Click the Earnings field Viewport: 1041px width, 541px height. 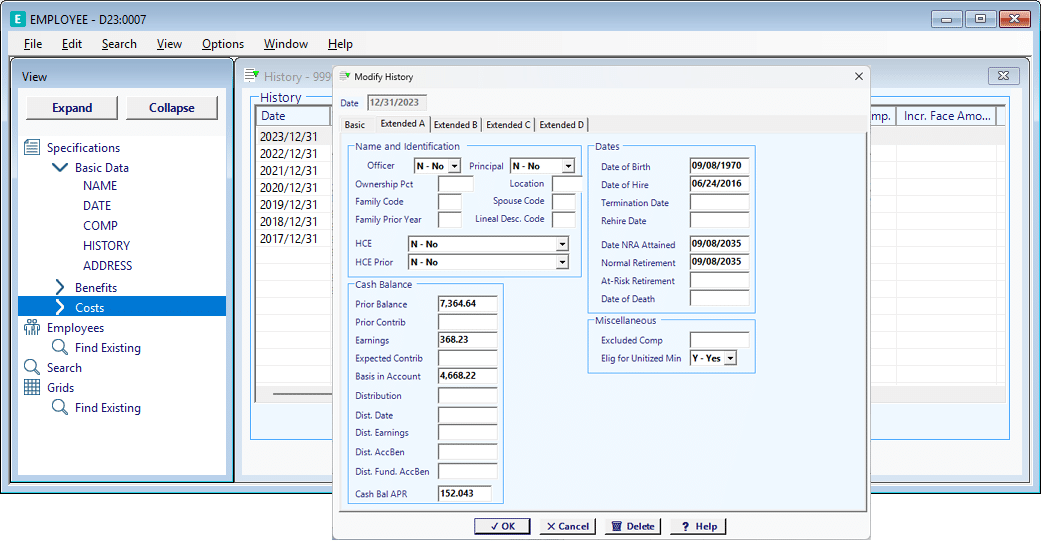pos(467,340)
